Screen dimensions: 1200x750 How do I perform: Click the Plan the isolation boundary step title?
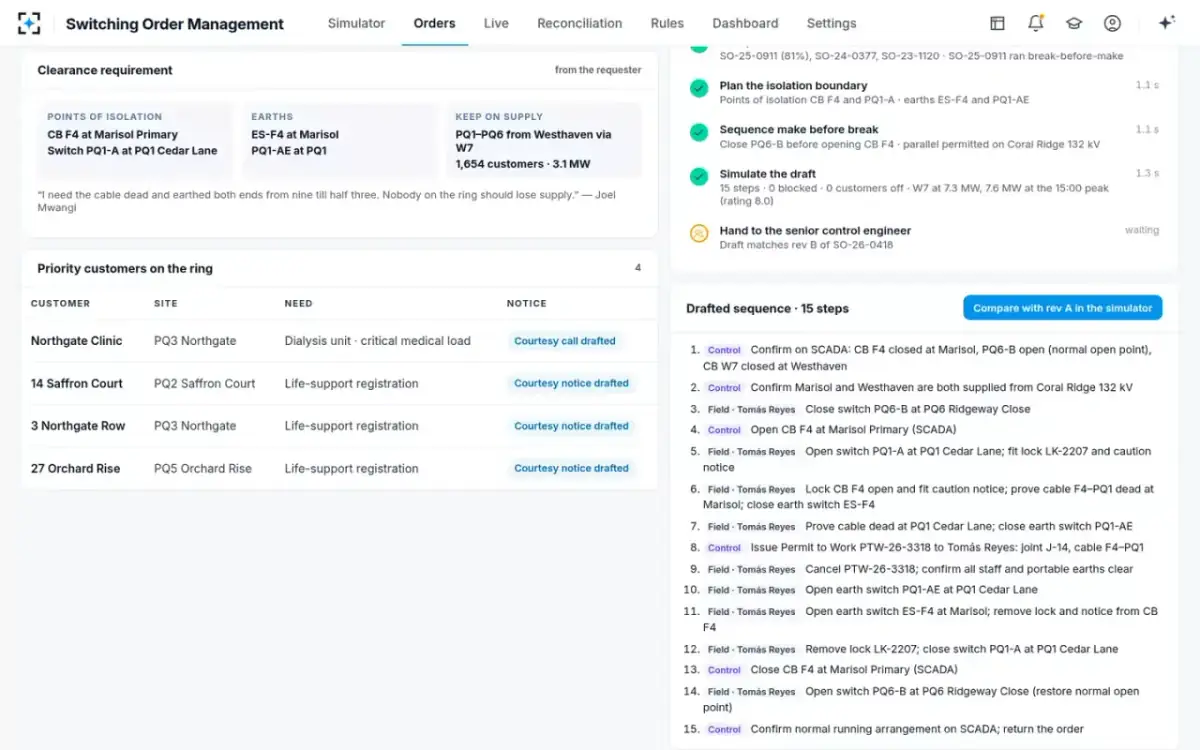(793, 86)
